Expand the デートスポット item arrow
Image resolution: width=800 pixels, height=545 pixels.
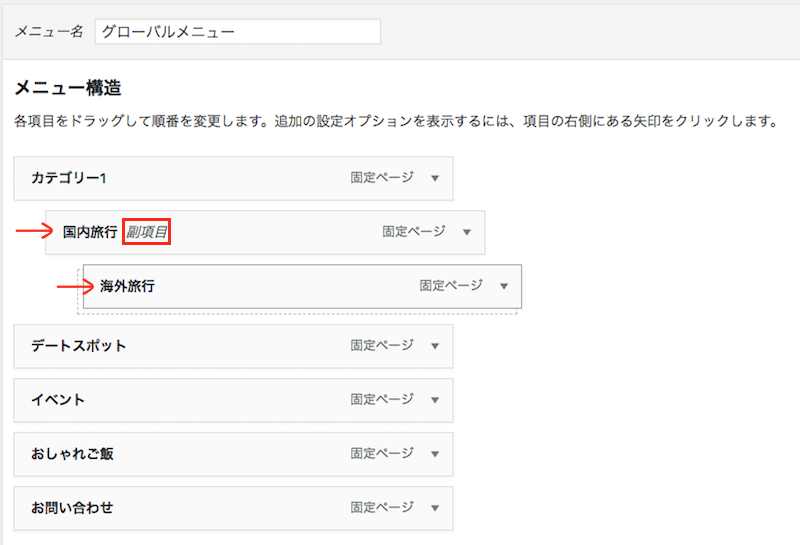point(435,346)
